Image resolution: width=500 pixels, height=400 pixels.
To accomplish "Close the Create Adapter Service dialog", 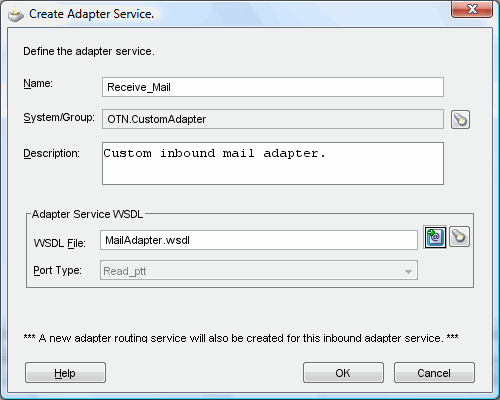I will 472,9.
